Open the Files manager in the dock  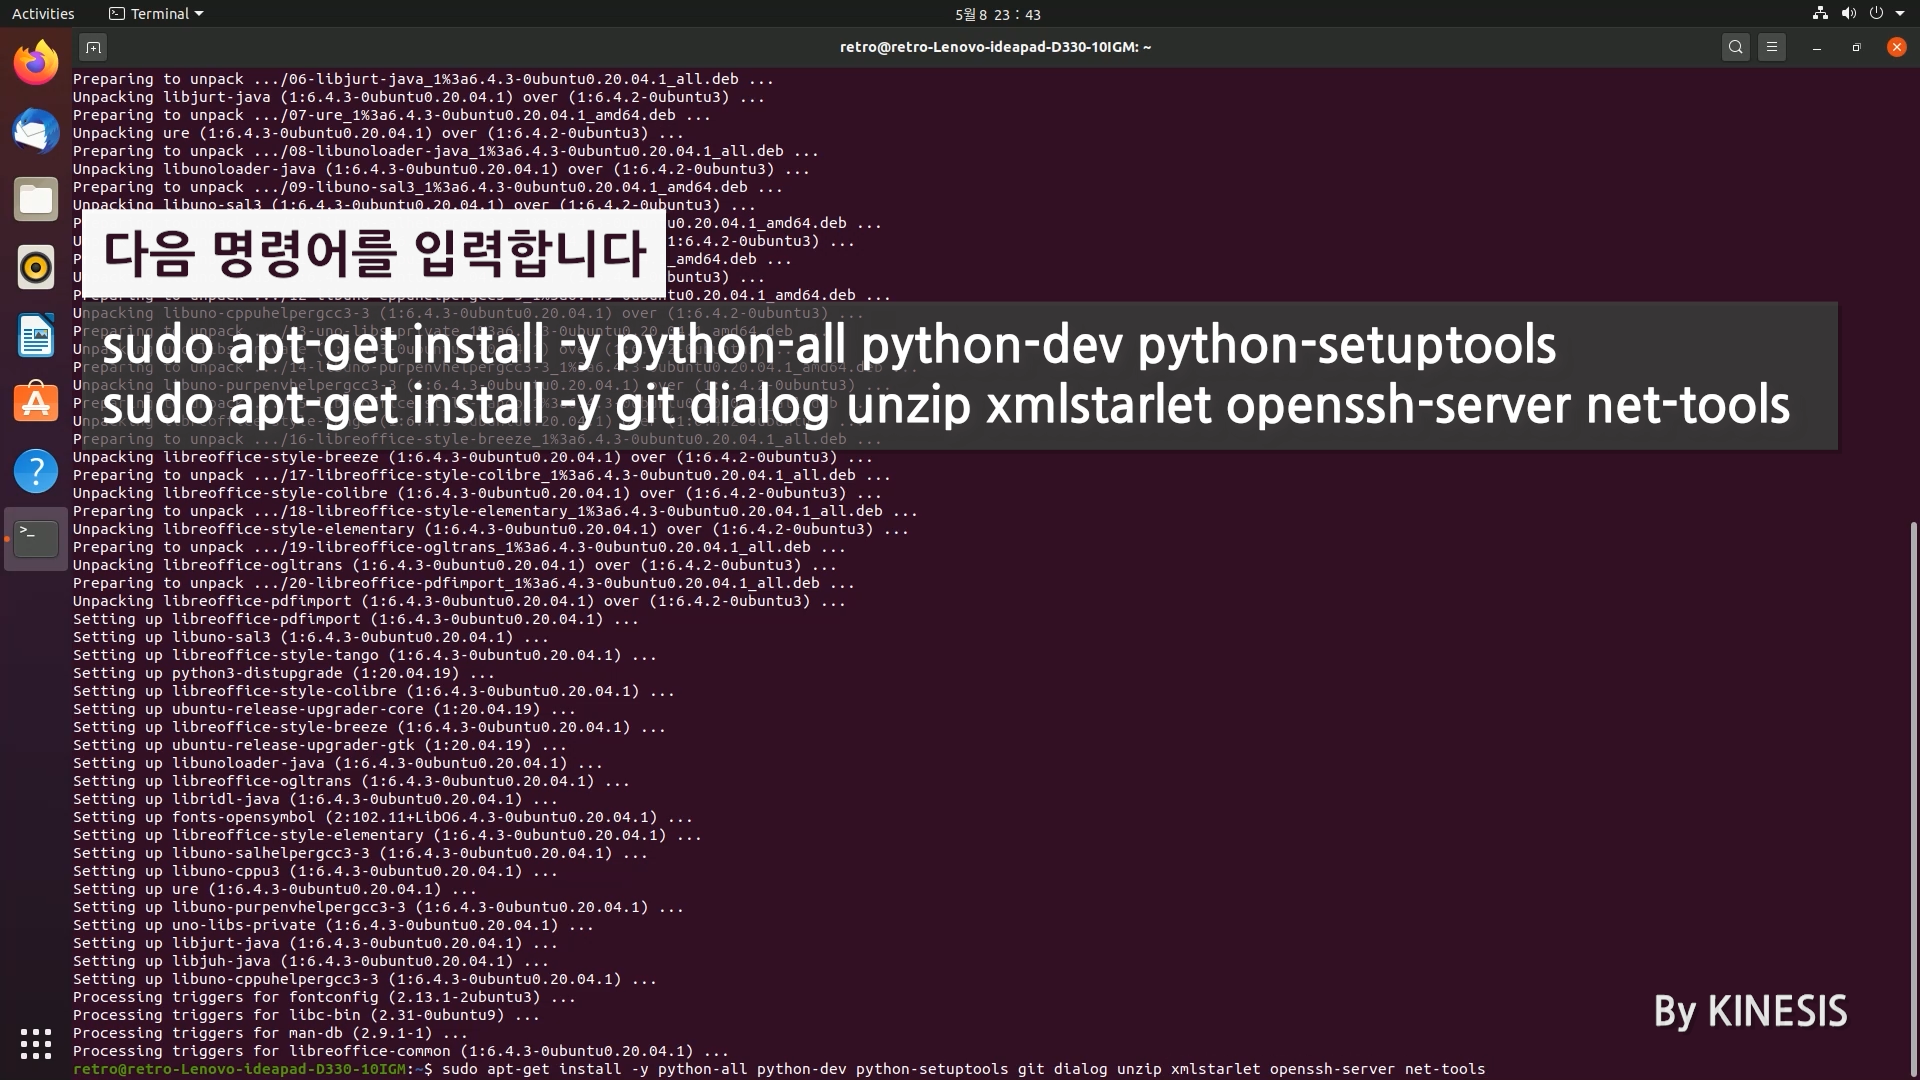point(36,200)
